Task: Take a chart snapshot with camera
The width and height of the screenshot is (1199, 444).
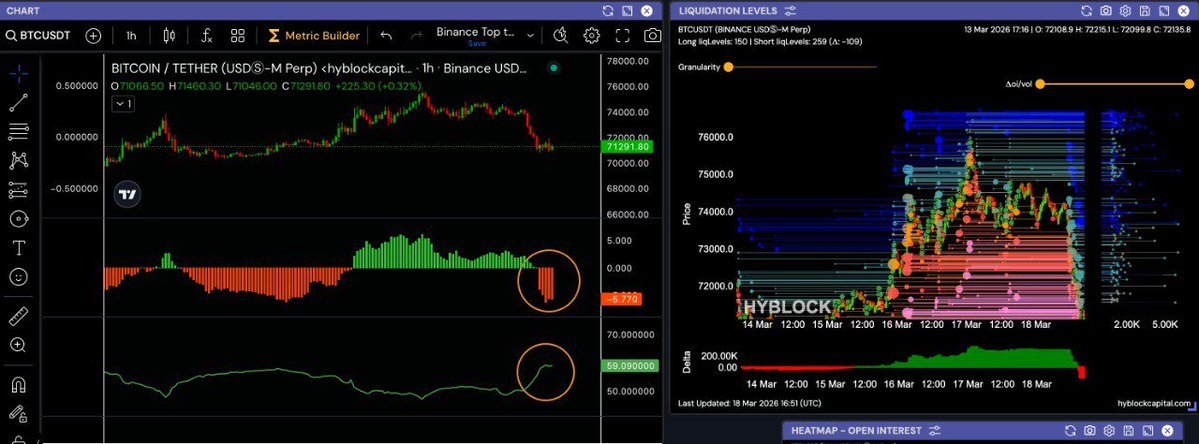Action: click(652, 35)
